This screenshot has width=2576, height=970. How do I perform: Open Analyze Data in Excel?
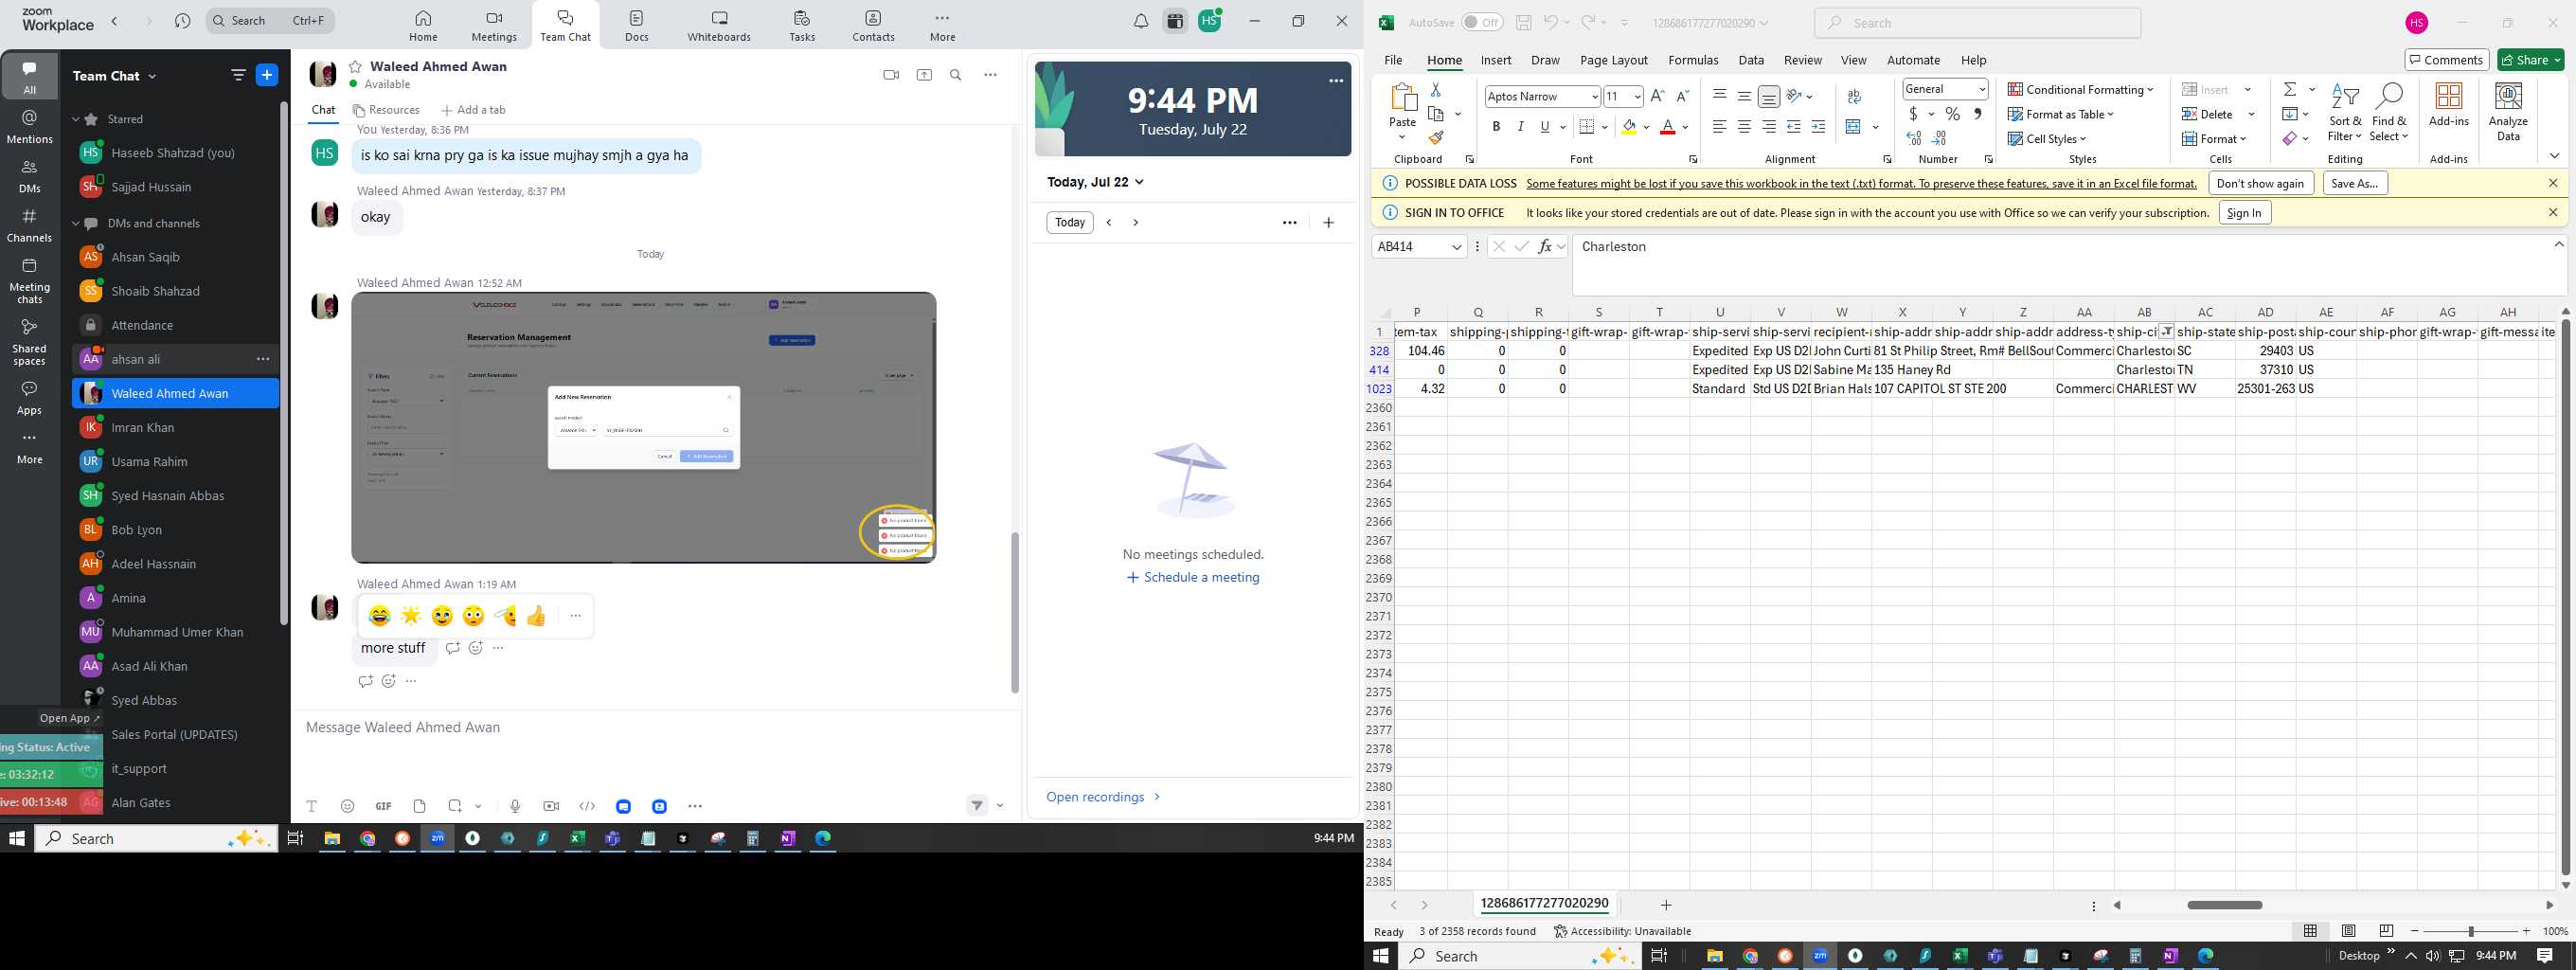point(2508,111)
